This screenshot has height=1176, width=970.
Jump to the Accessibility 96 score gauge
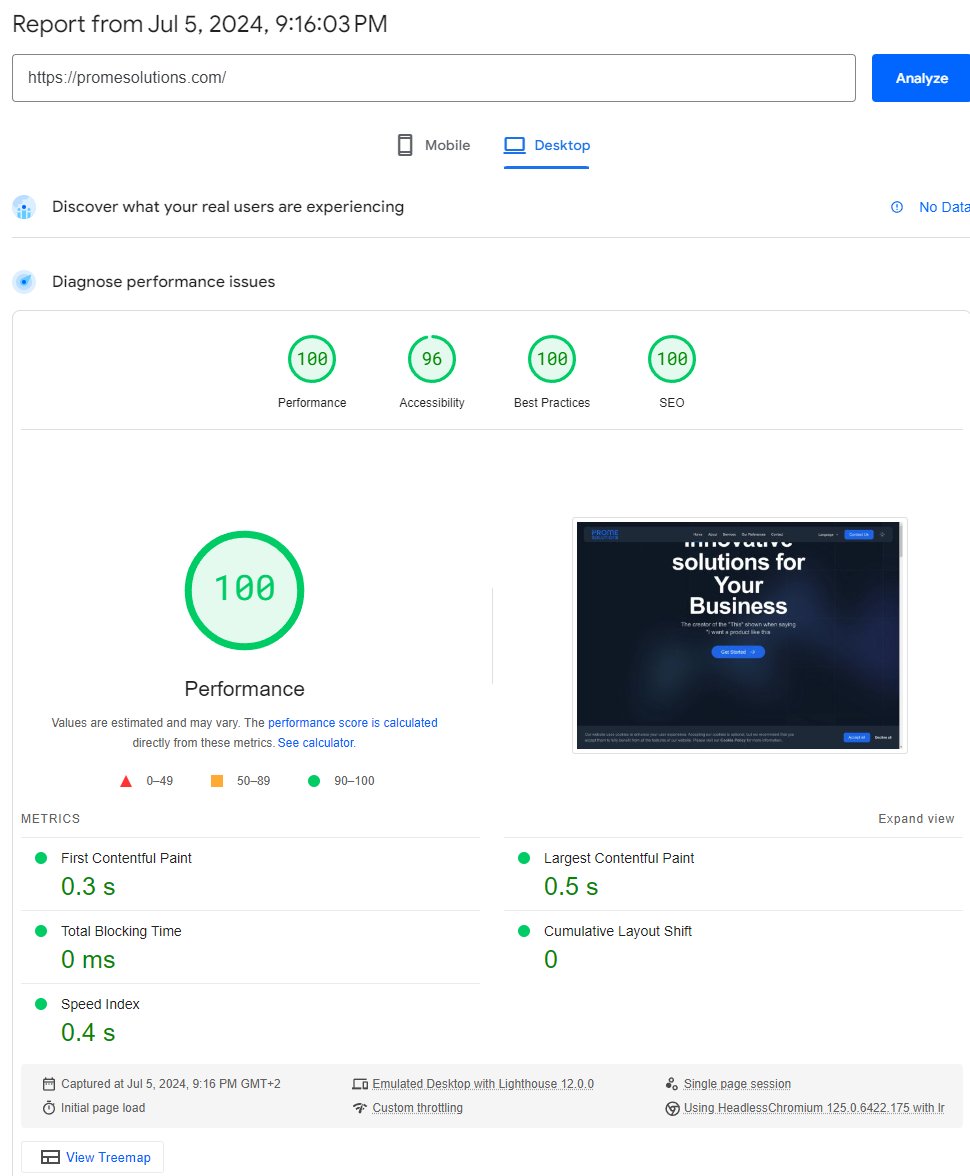(x=432, y=359)
